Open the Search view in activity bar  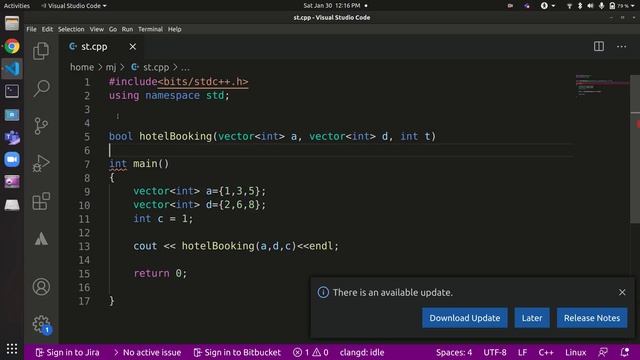tap(41, 88)
